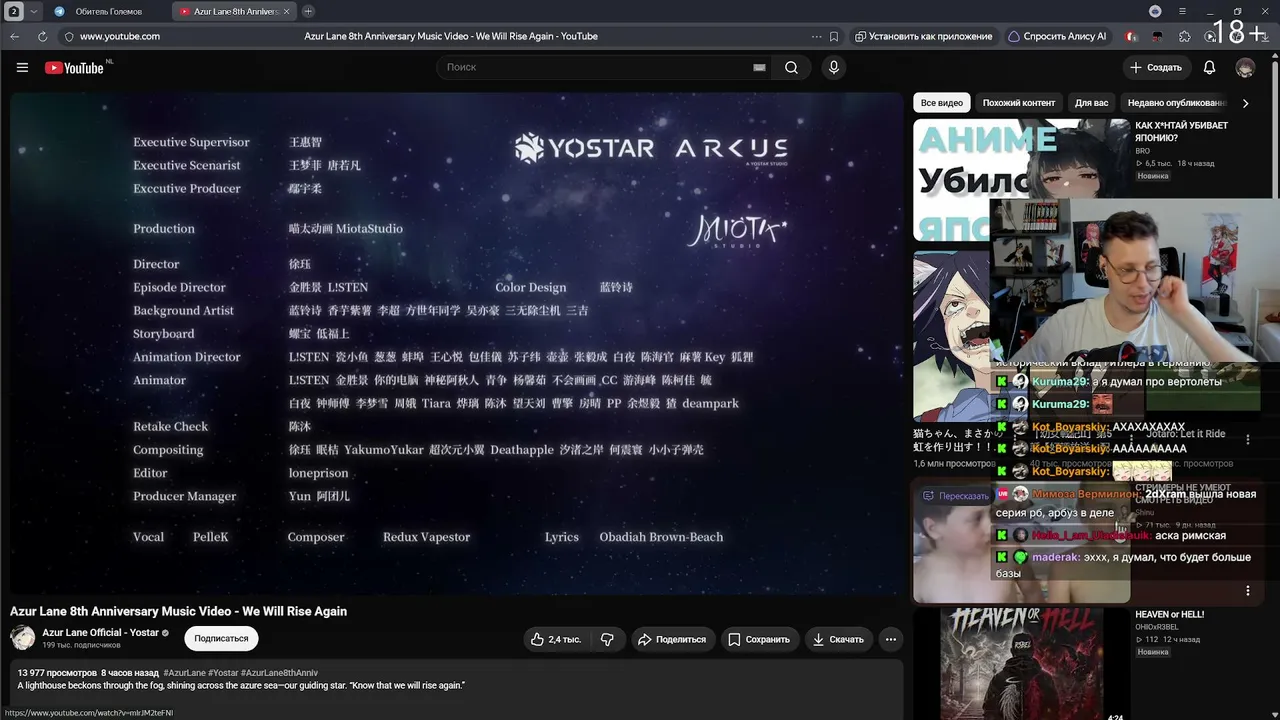Click the search magnifier button
Viewport: 1280px width, 720px height.
(791, 67)
